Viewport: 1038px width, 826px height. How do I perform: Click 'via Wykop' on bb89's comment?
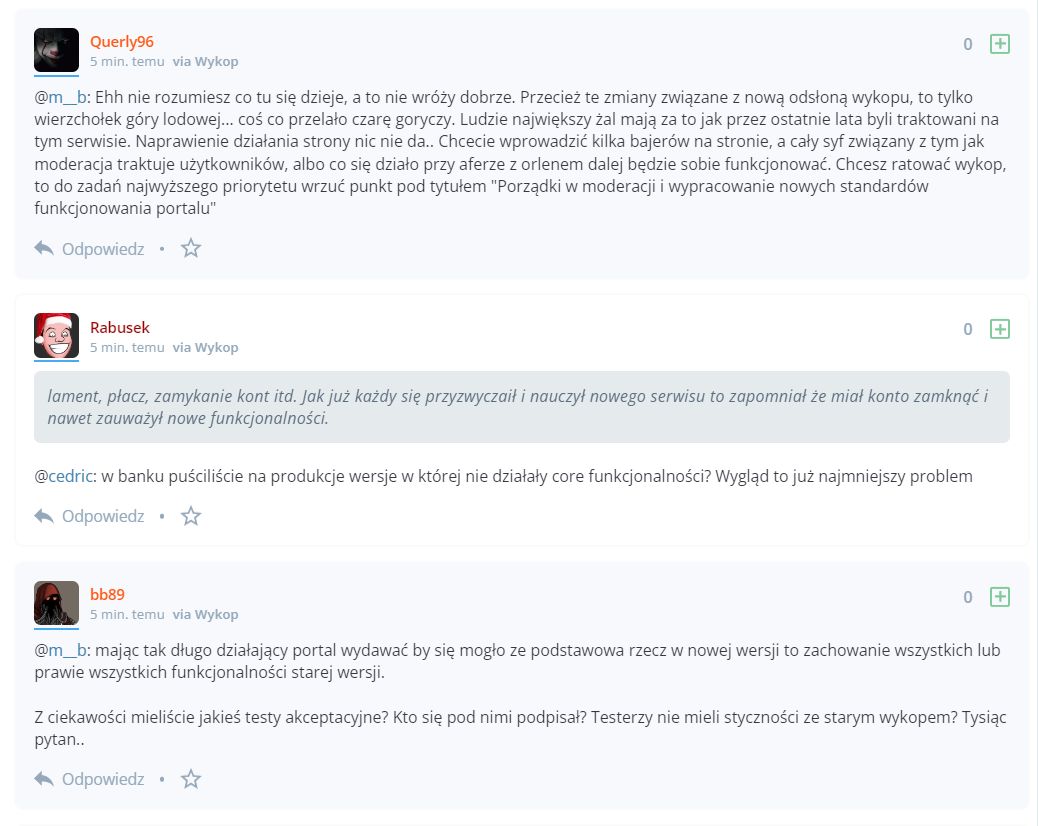205,614
